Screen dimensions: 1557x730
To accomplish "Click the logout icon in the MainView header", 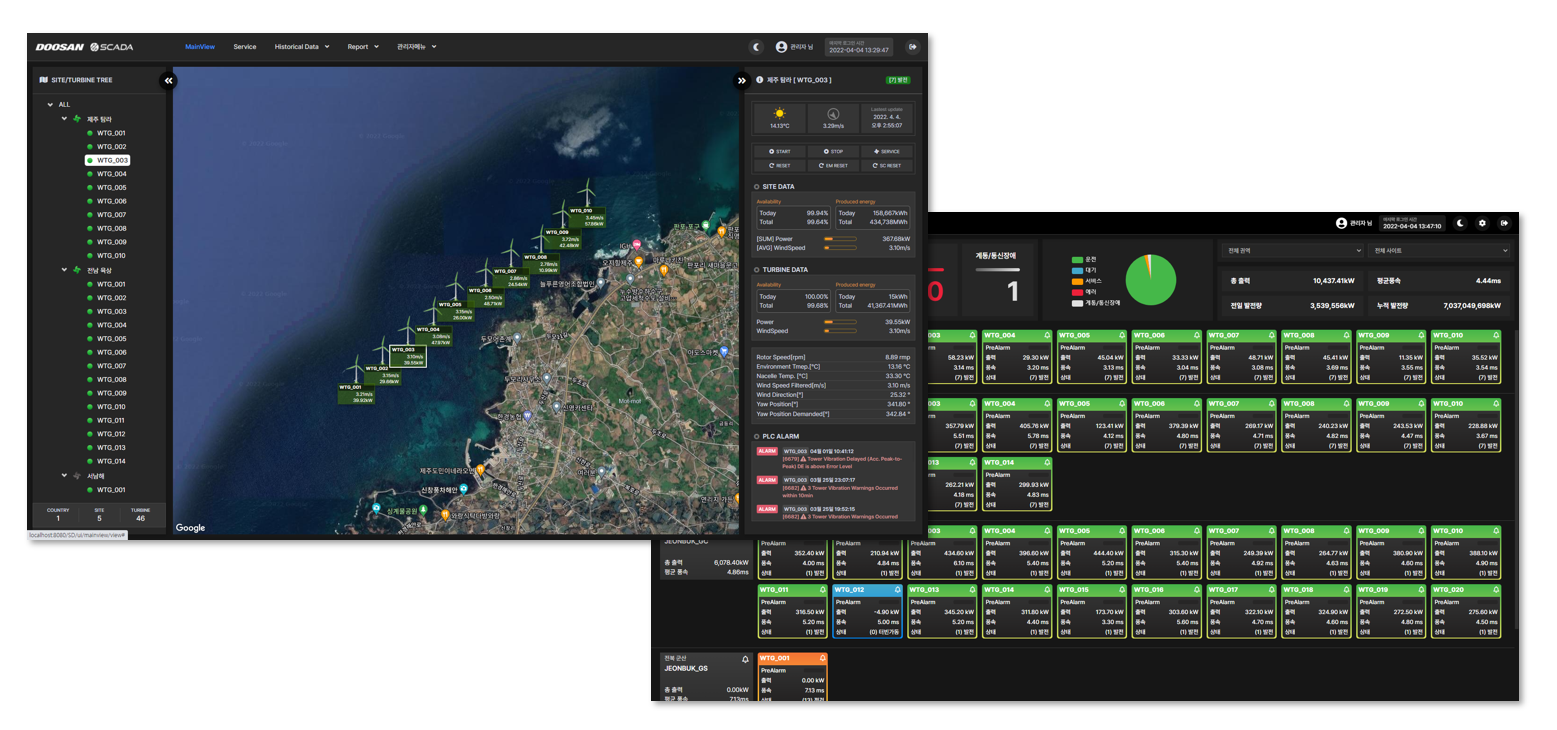I will (912, 47).
